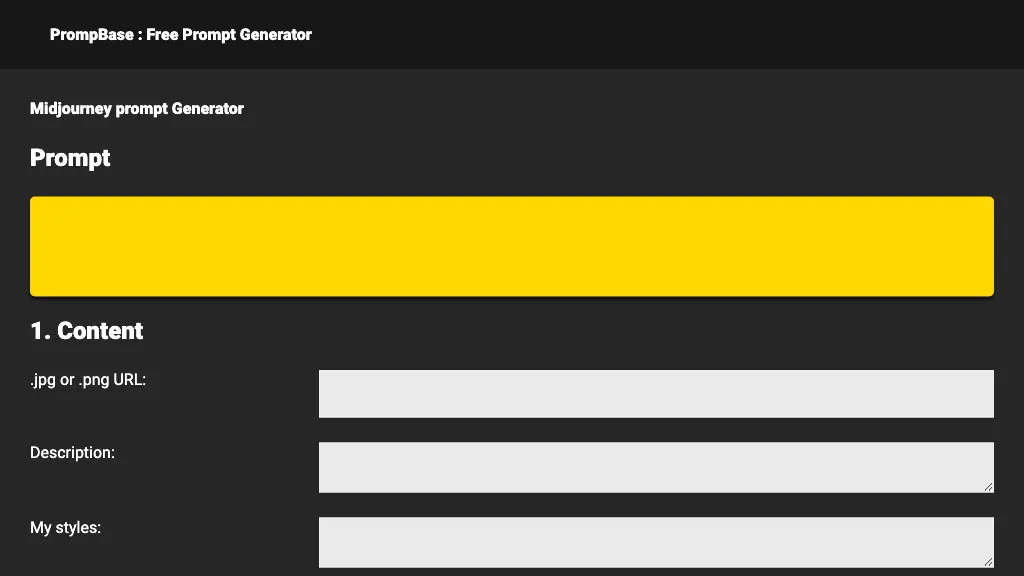Click into the Description text area

[x=656, y=467]
